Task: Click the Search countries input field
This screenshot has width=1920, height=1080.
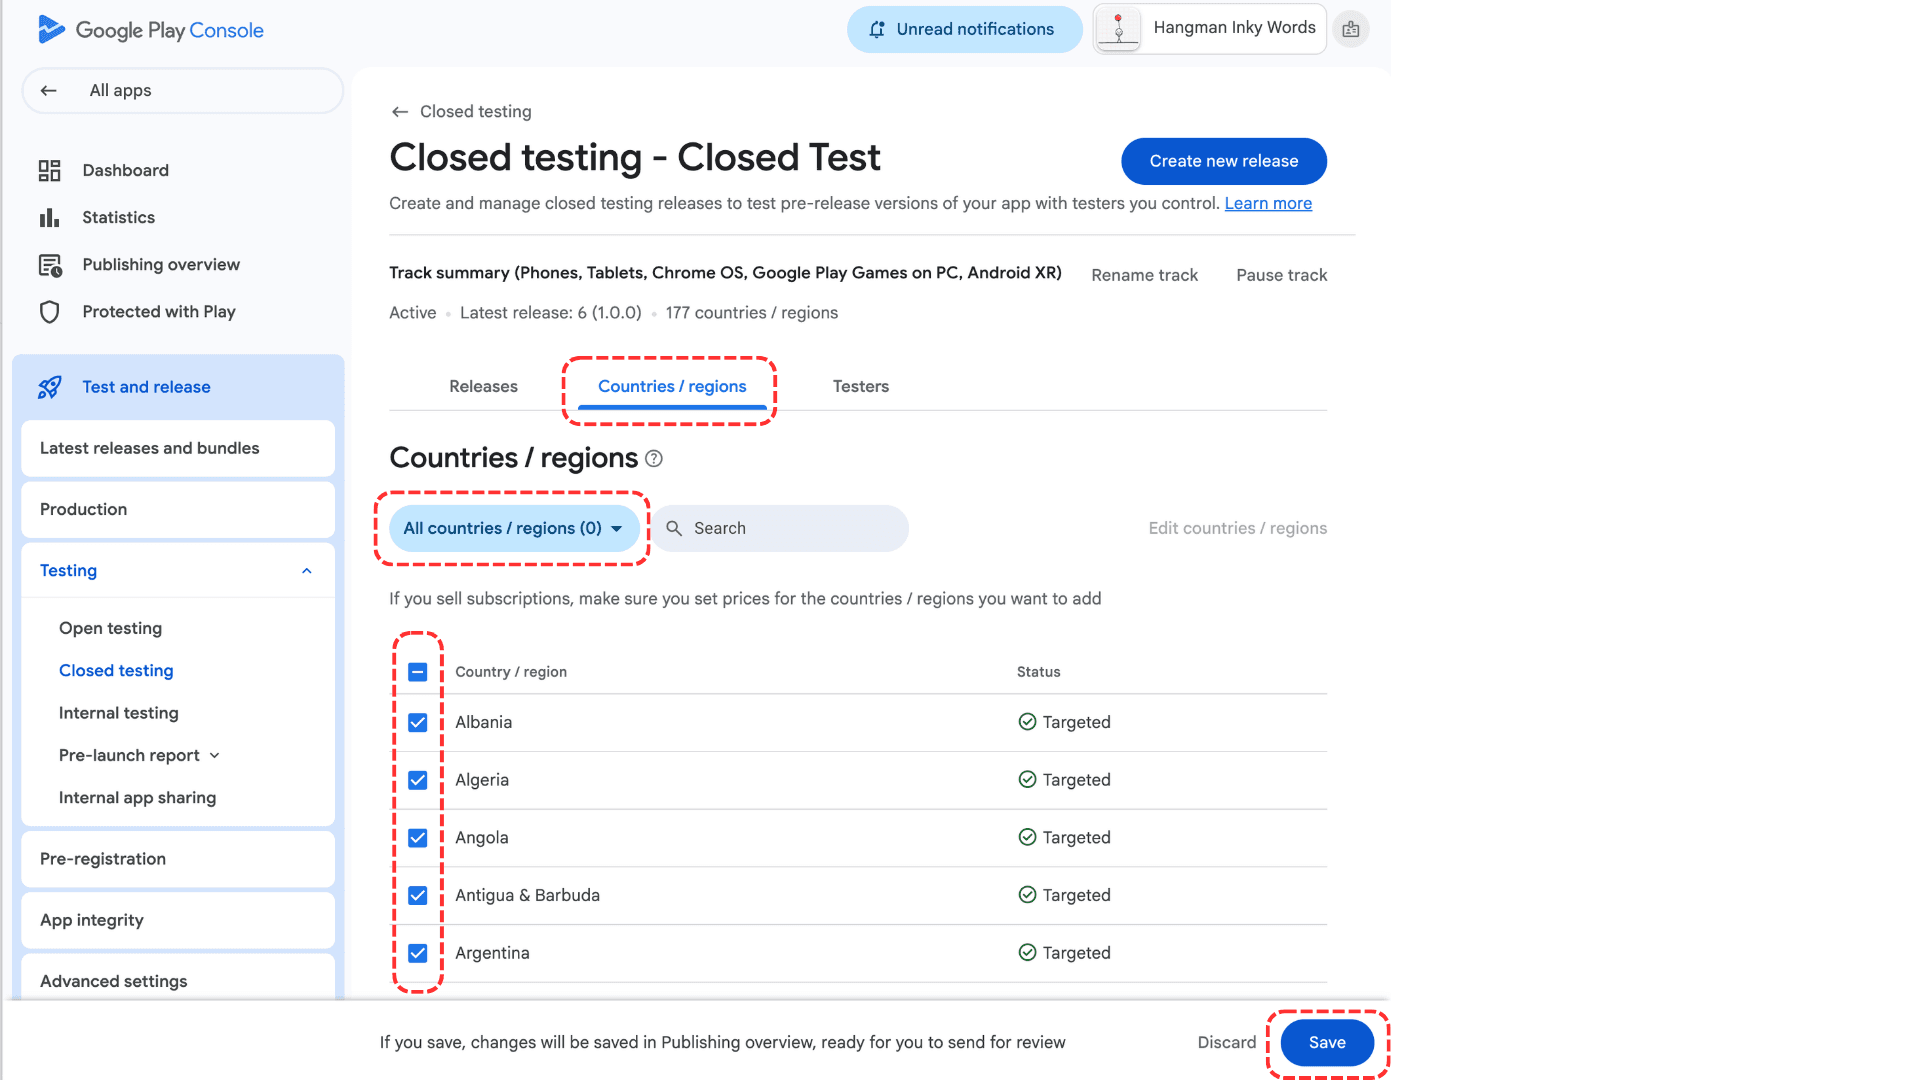Action: pyautogui.click(x=780, y=528)
